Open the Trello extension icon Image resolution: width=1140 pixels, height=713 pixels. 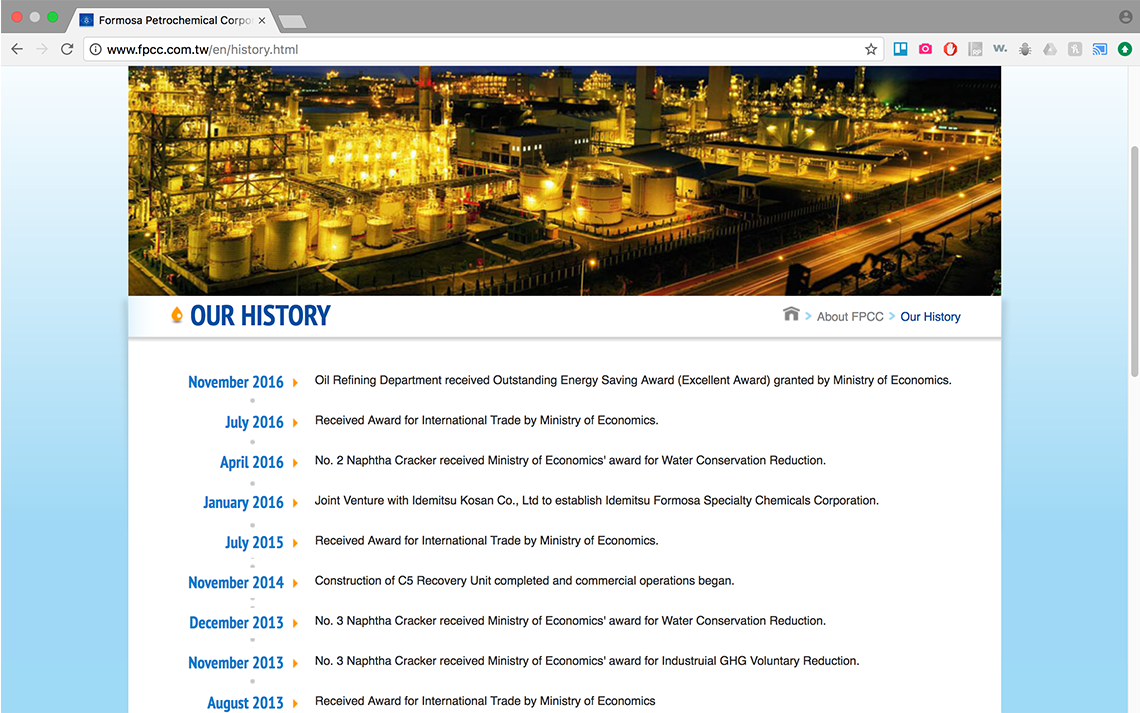tap(900, 49)
